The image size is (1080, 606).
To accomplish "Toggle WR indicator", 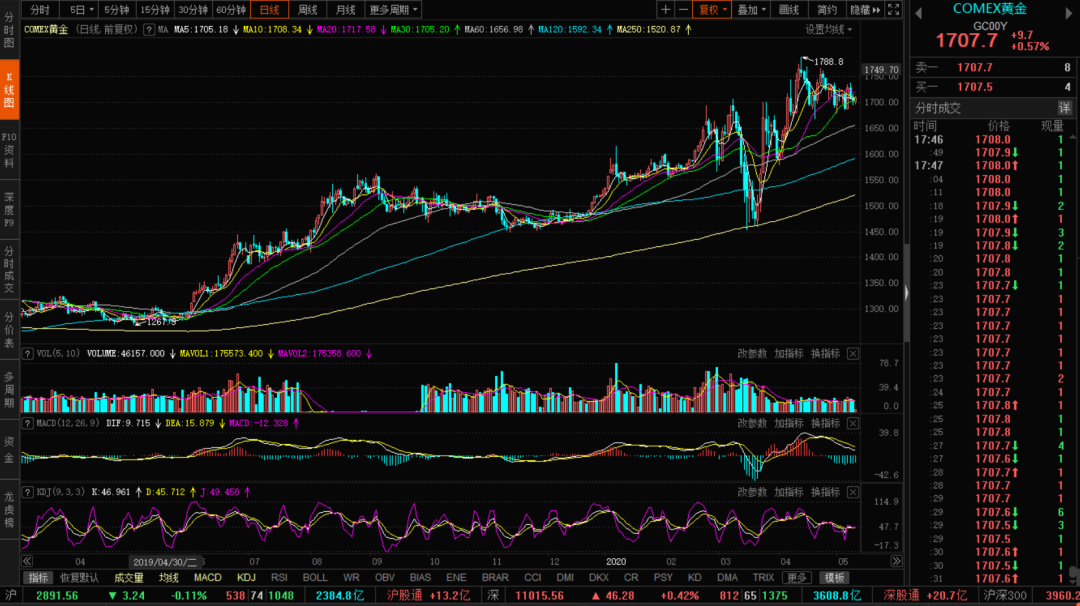I will coord(351,578).
